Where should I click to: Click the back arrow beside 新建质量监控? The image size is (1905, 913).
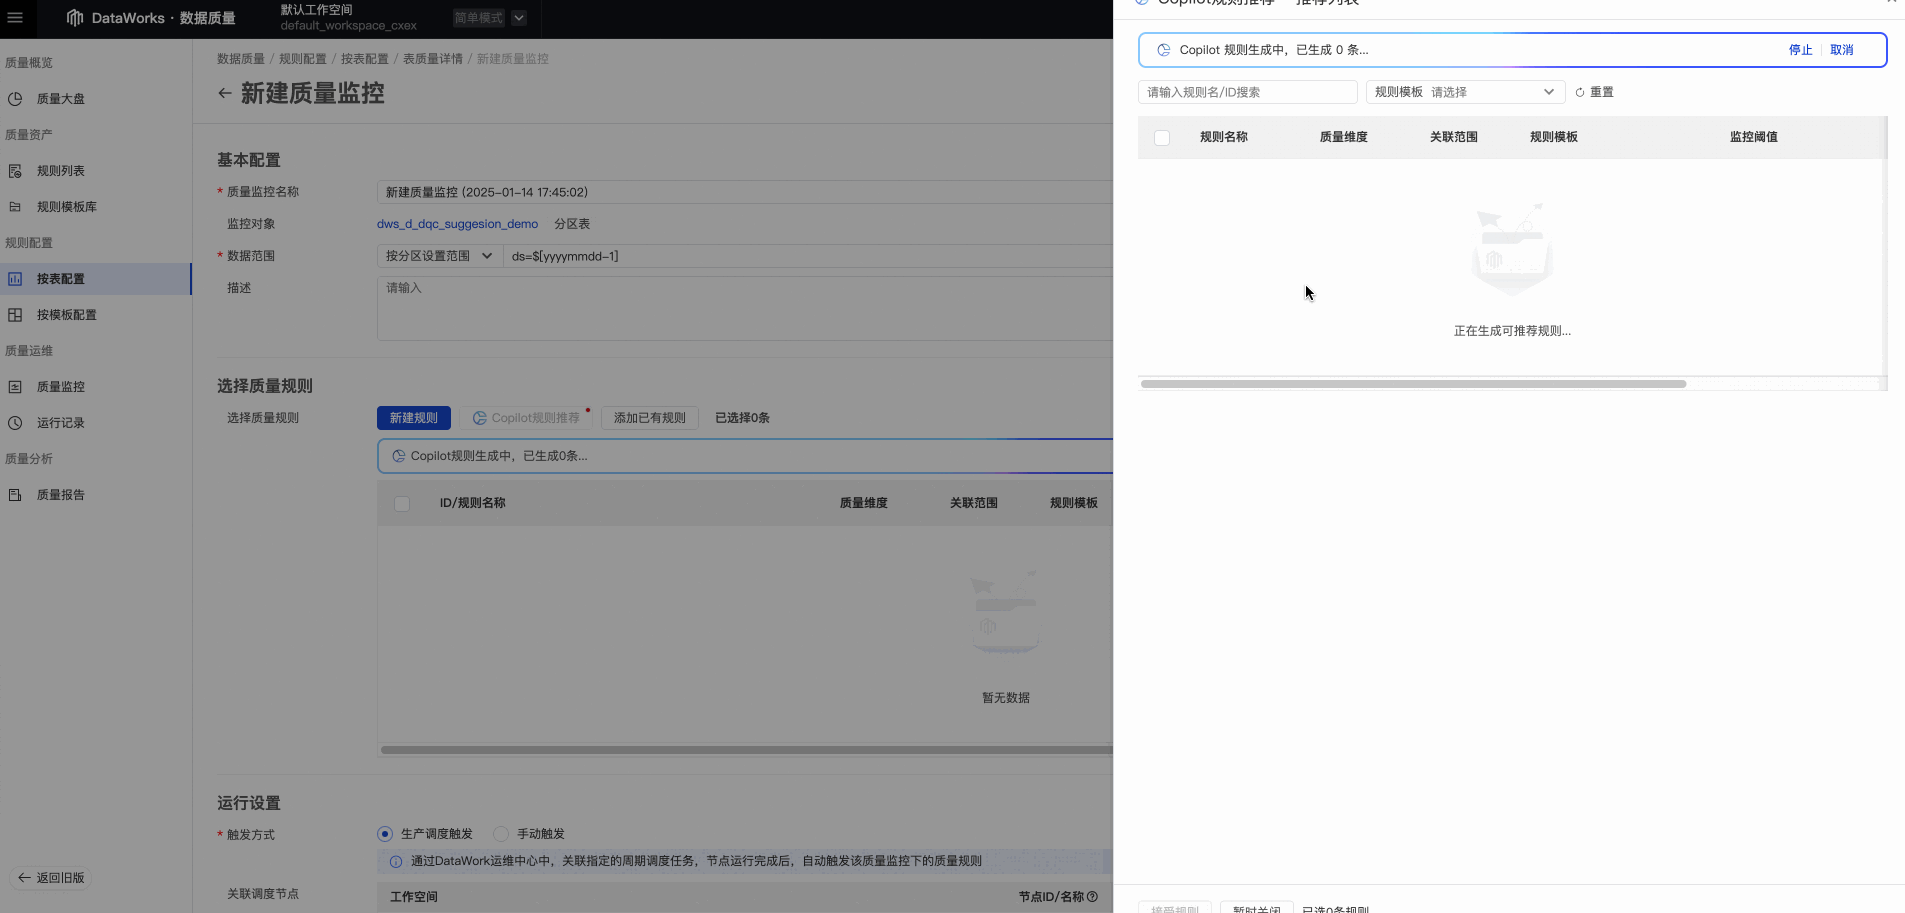[225, 93]
